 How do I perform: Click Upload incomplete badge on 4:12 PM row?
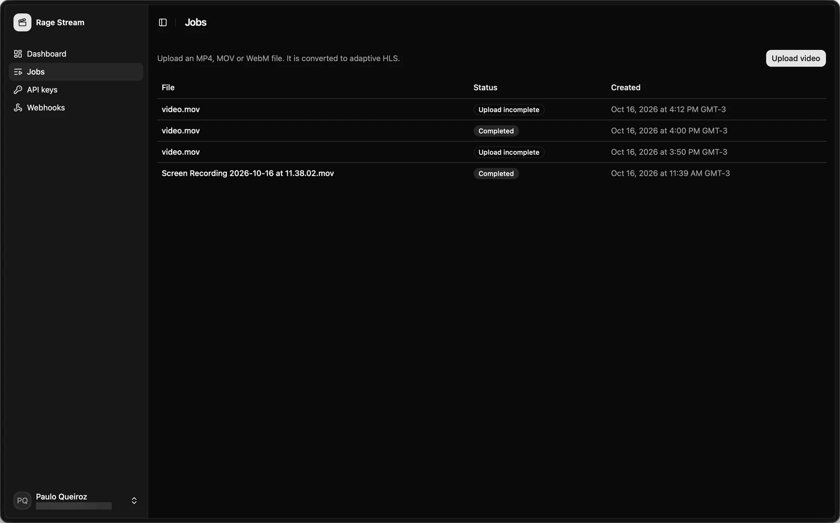(x=509, y=110)
